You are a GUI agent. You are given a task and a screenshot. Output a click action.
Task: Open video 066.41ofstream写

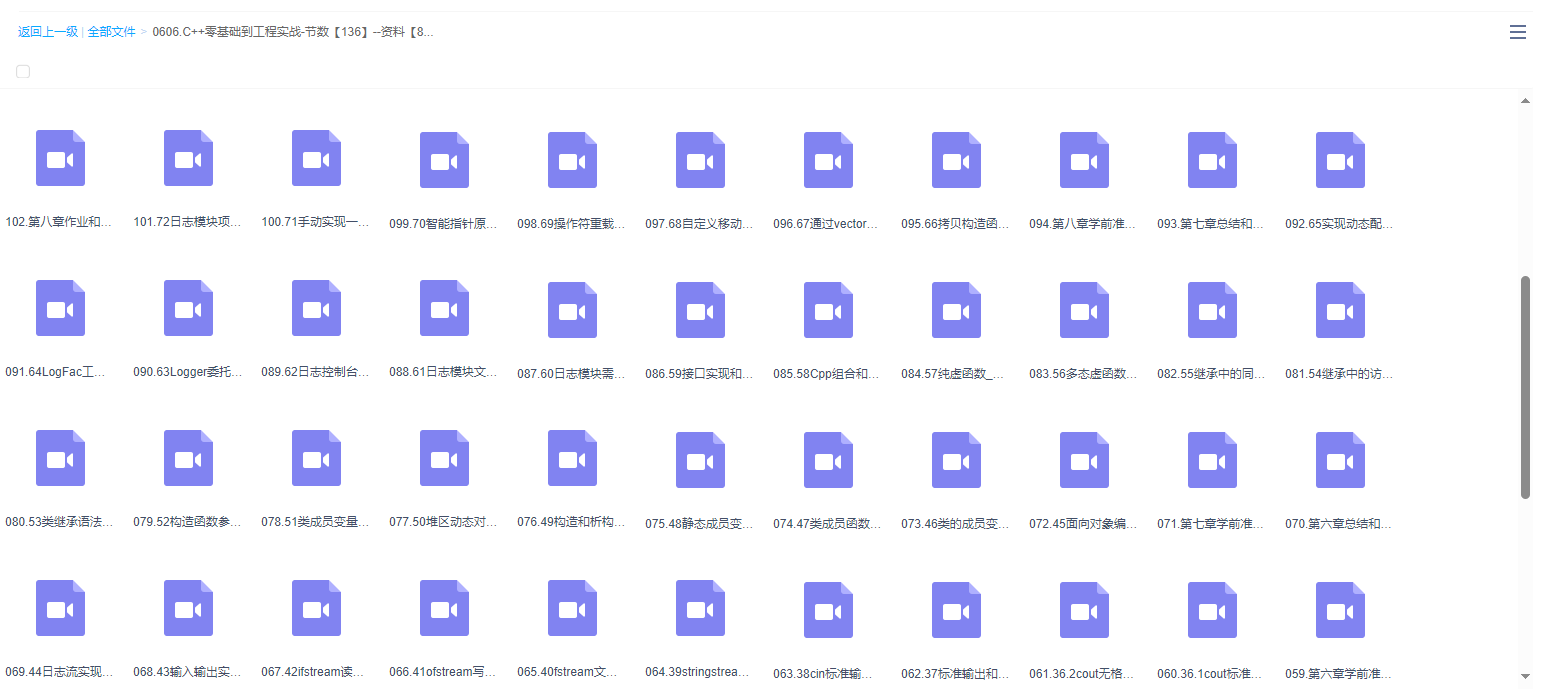click(444, 608)
